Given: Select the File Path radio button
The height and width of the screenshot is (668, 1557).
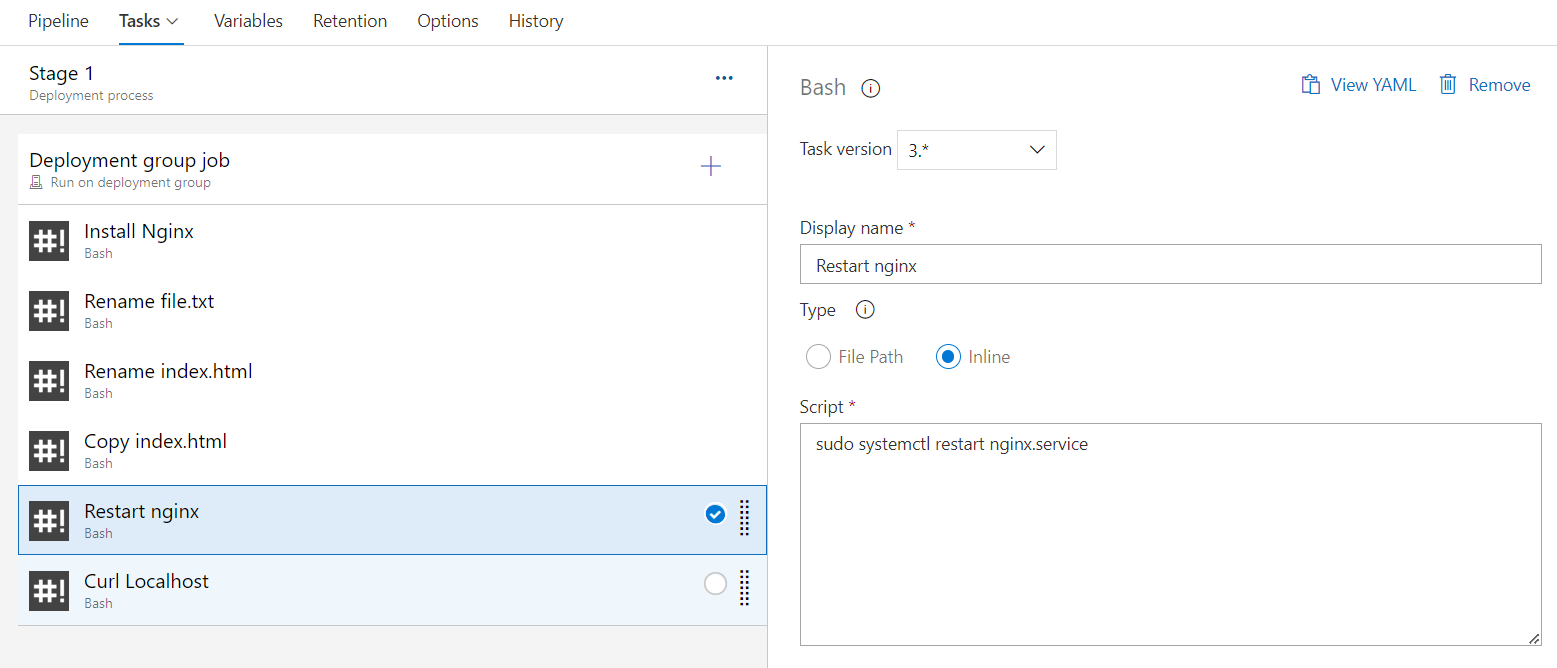Looking at the screenshot, I should [819, 357].
